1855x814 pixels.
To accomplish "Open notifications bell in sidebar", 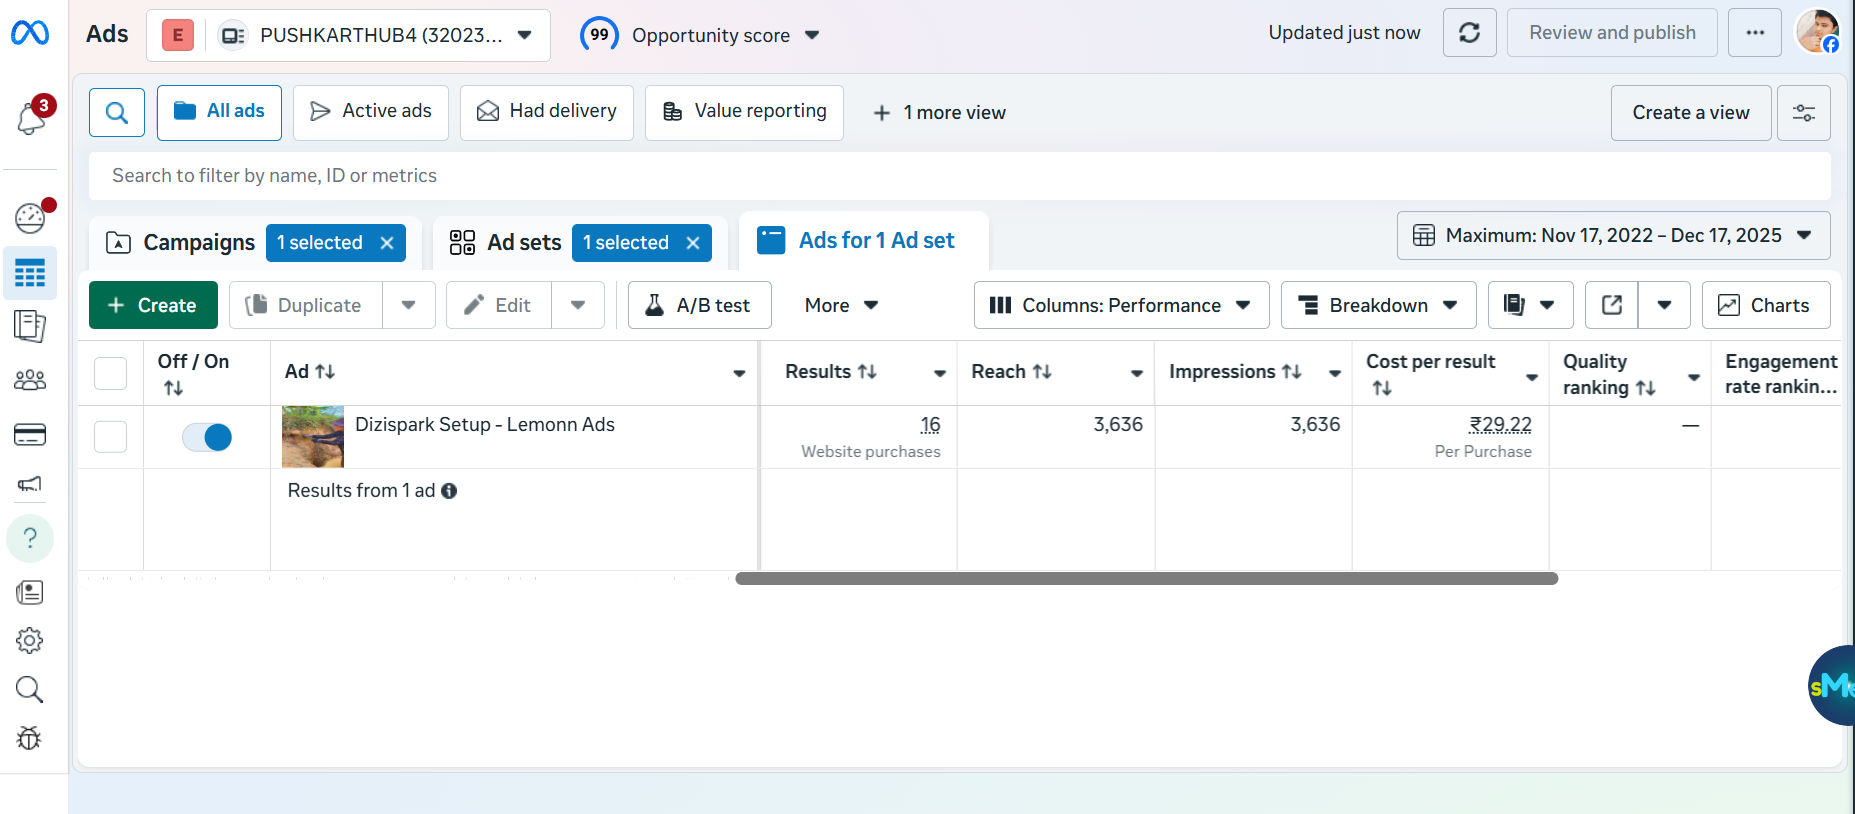I will point(30,118).
